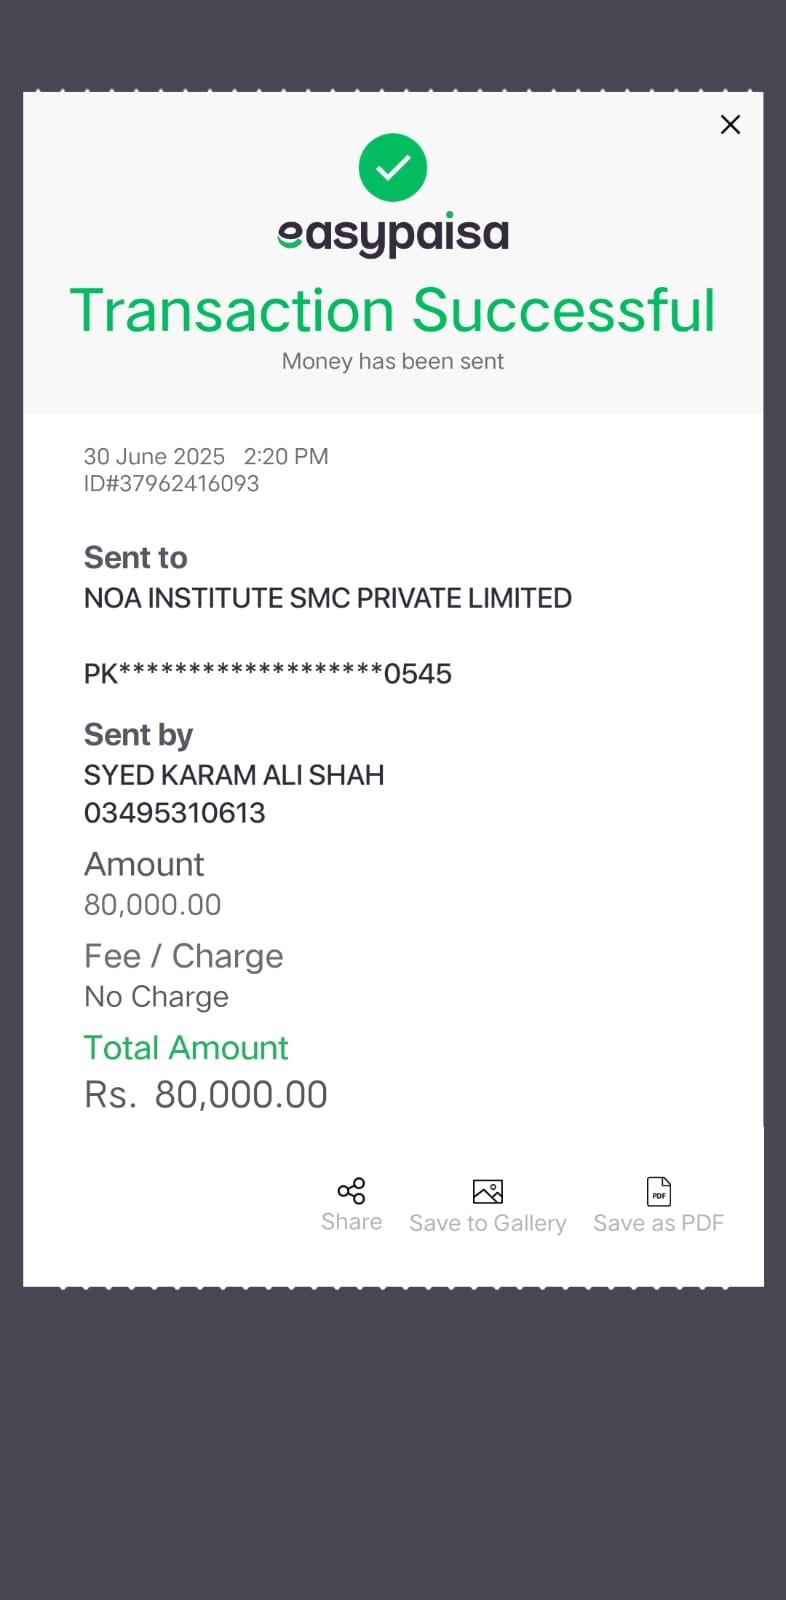Click the Total Amount Rs. 80,000.00
786x1600 pixels.
(x=206, y=1095)
